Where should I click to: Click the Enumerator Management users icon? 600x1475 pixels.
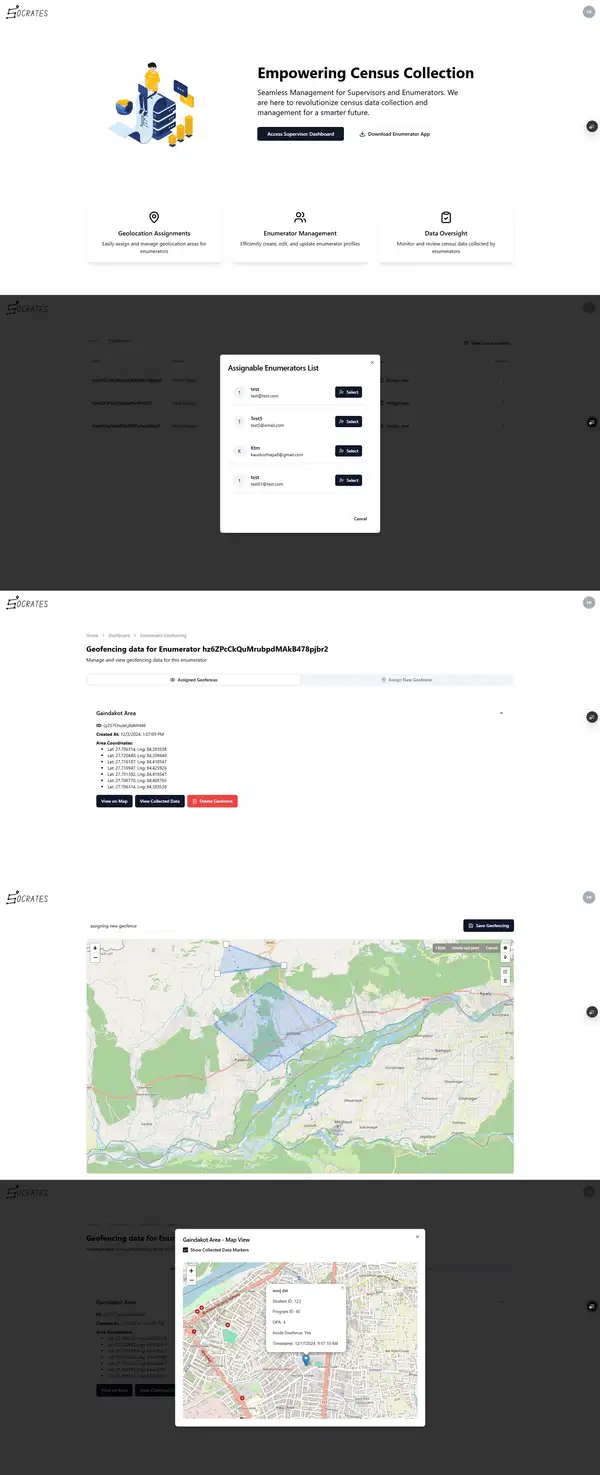pos(300,217)
